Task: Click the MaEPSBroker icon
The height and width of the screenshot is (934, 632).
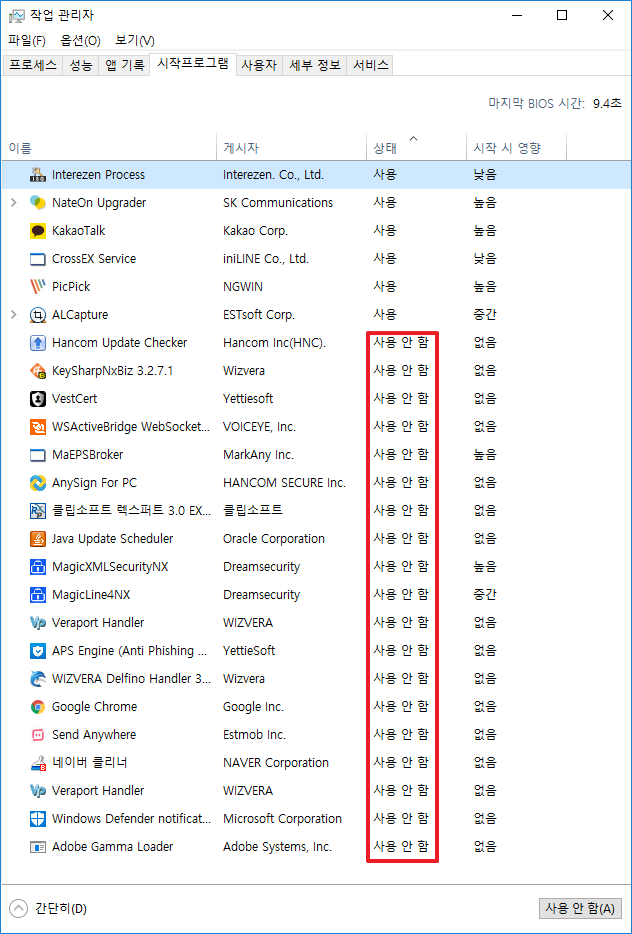Action: 38,455
